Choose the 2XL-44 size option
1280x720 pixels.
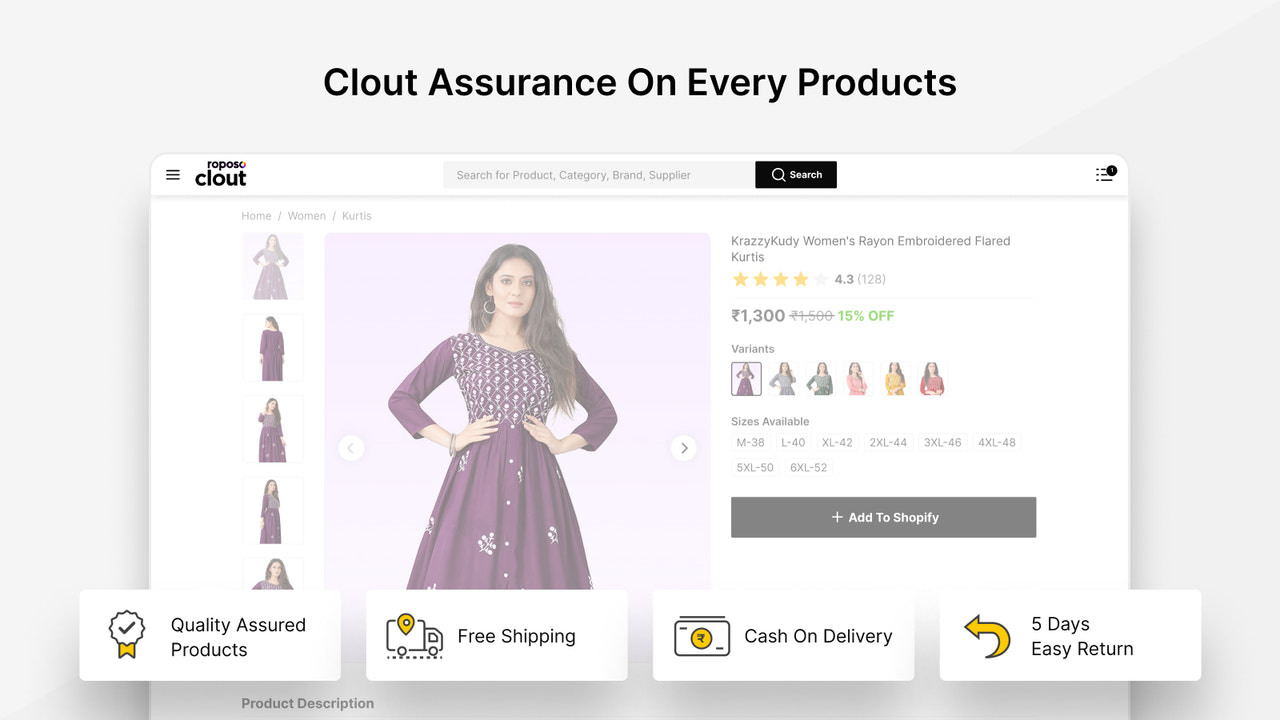point(888,442)
